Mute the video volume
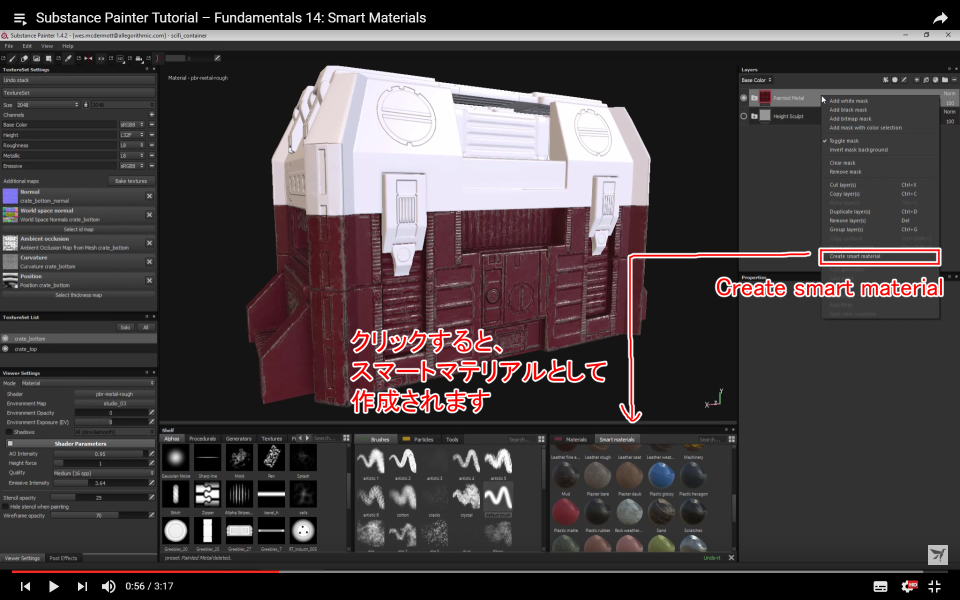The width and height of the screenshot is (960, 600). (108, 586)
